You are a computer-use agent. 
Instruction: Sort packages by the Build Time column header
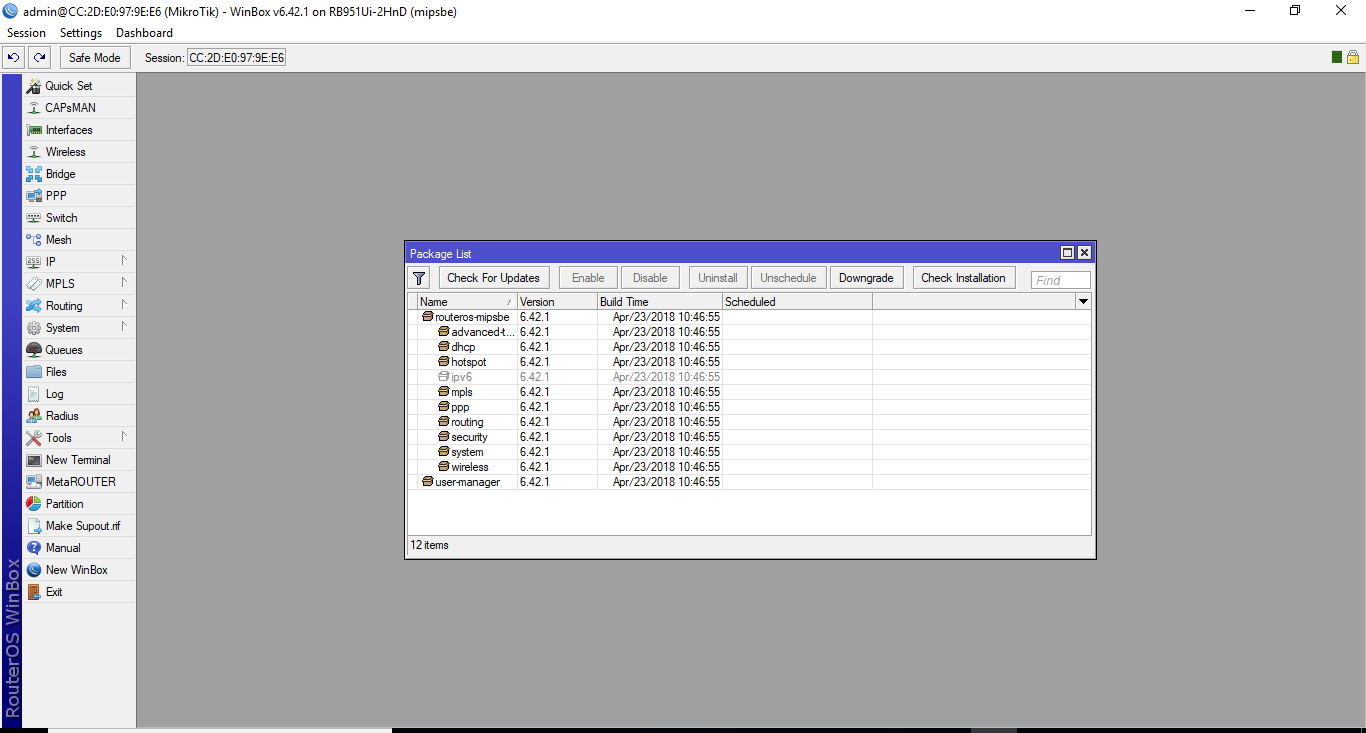coord(660,301)
